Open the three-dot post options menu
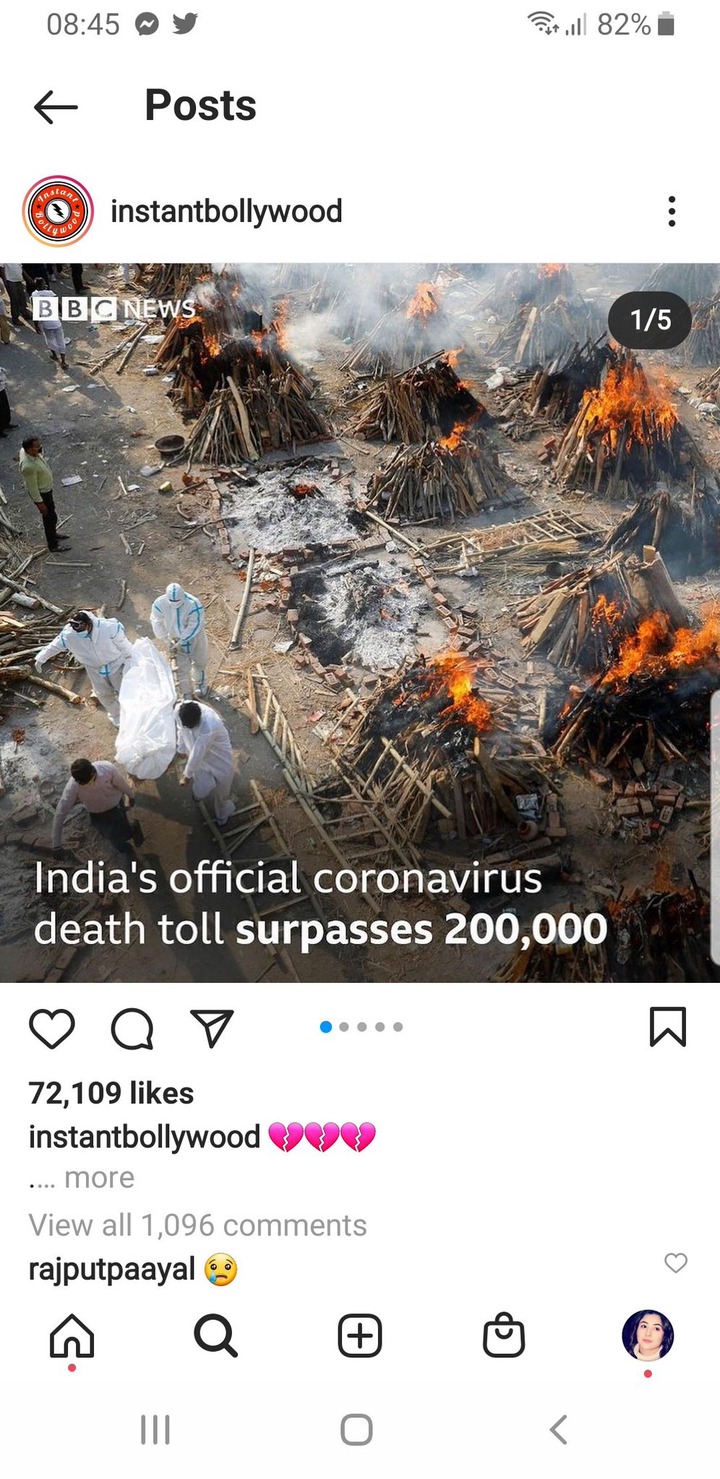 pos(672,211)
